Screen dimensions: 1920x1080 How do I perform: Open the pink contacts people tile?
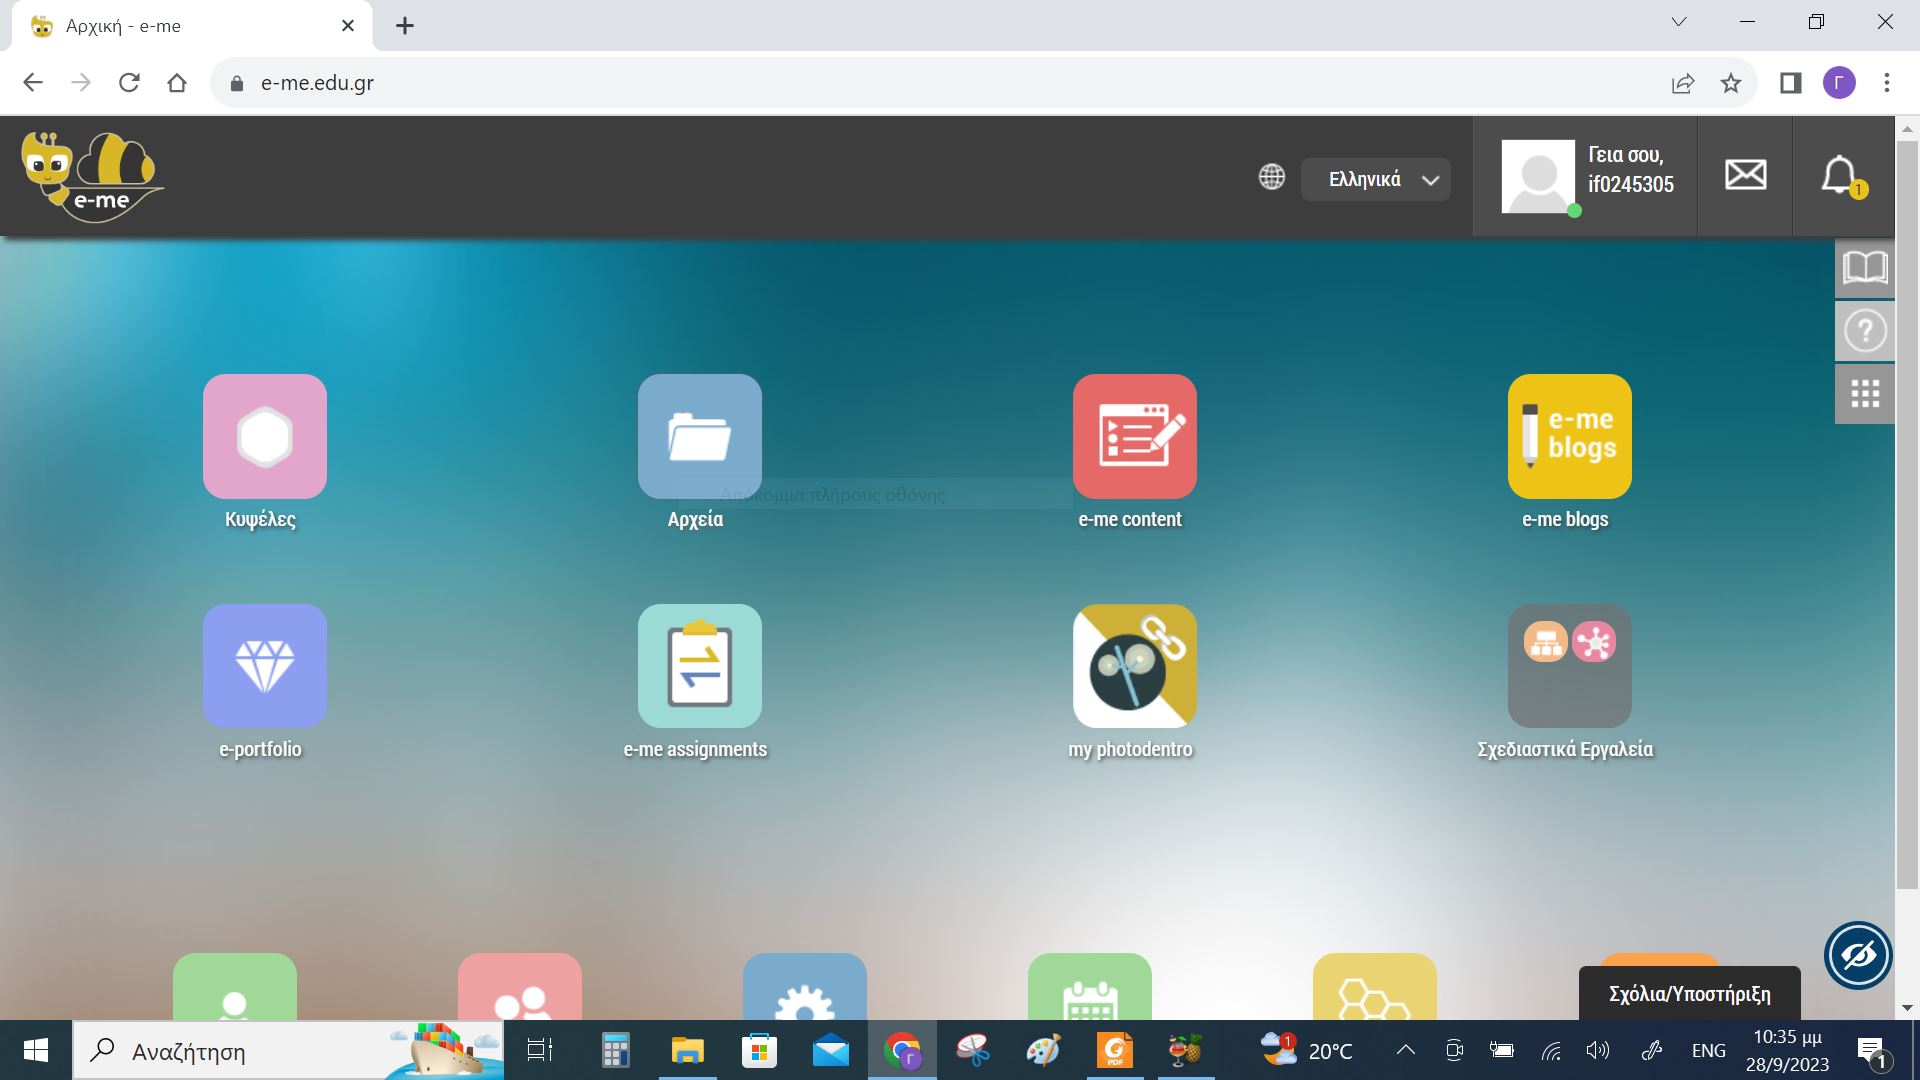pyautogui.click(x=519, y=987)
